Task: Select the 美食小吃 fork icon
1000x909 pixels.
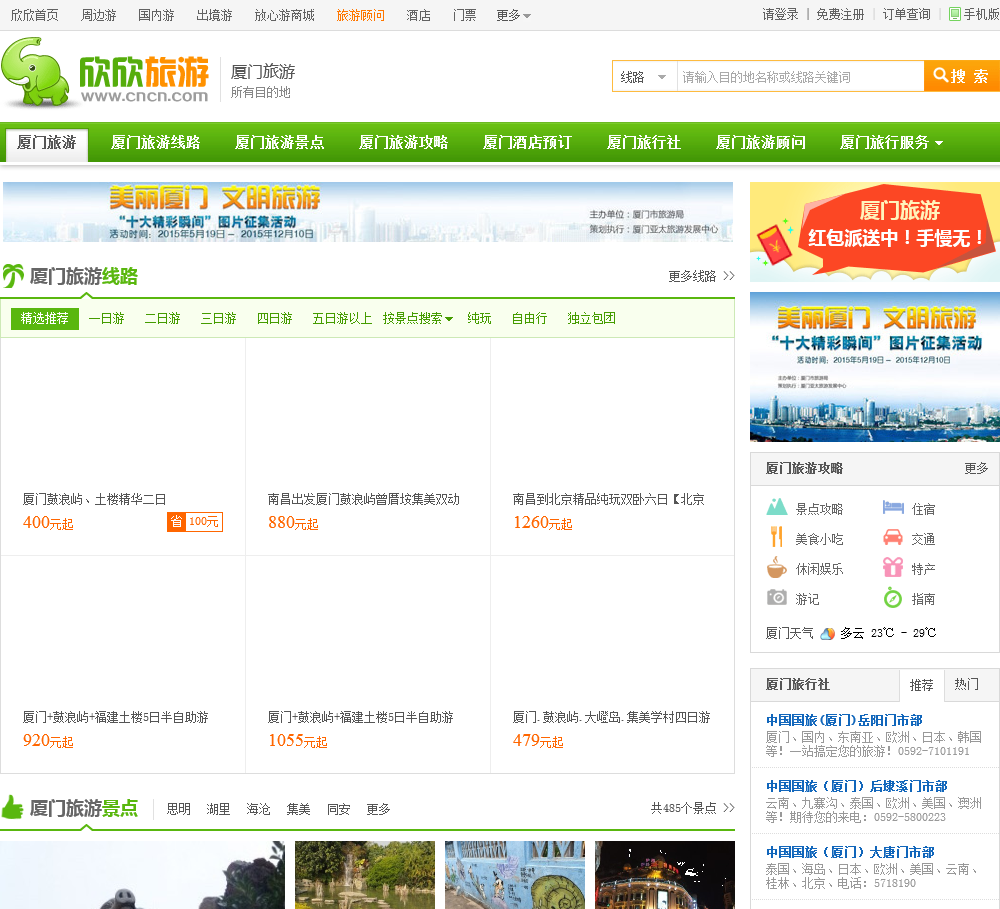Action: [776, 537]
